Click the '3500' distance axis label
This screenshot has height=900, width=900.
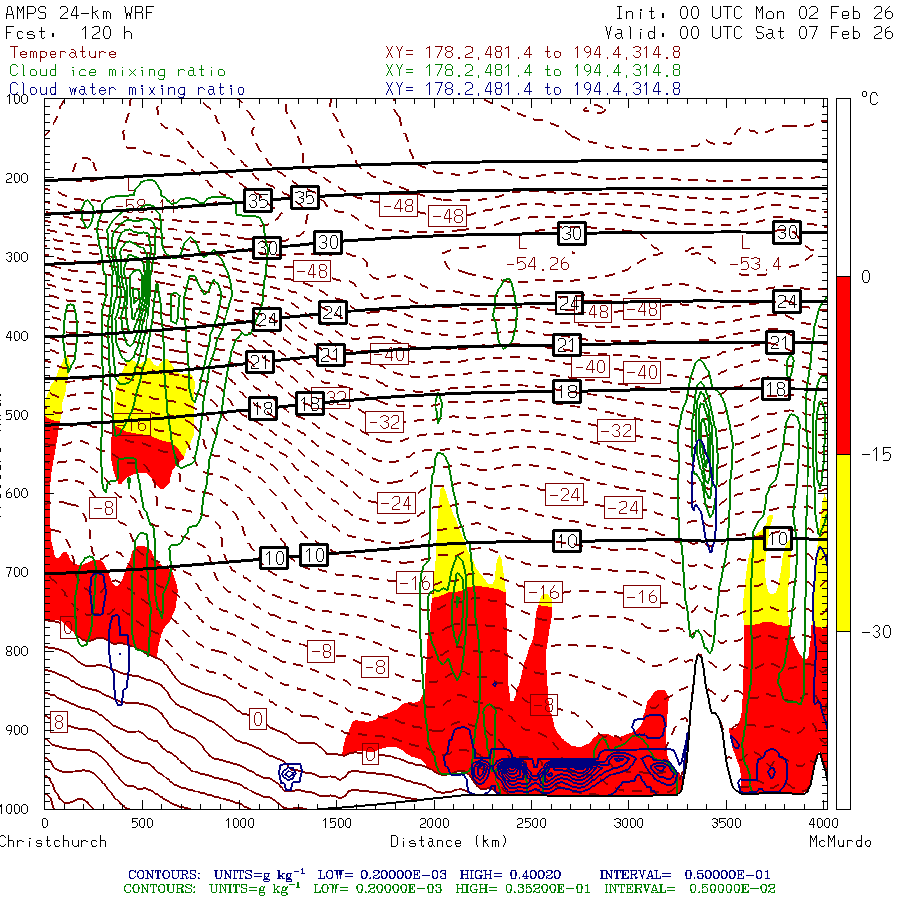point(726,823)
